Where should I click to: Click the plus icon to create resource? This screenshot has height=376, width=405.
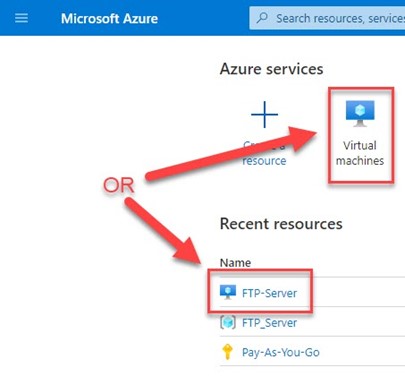[264, 114]
